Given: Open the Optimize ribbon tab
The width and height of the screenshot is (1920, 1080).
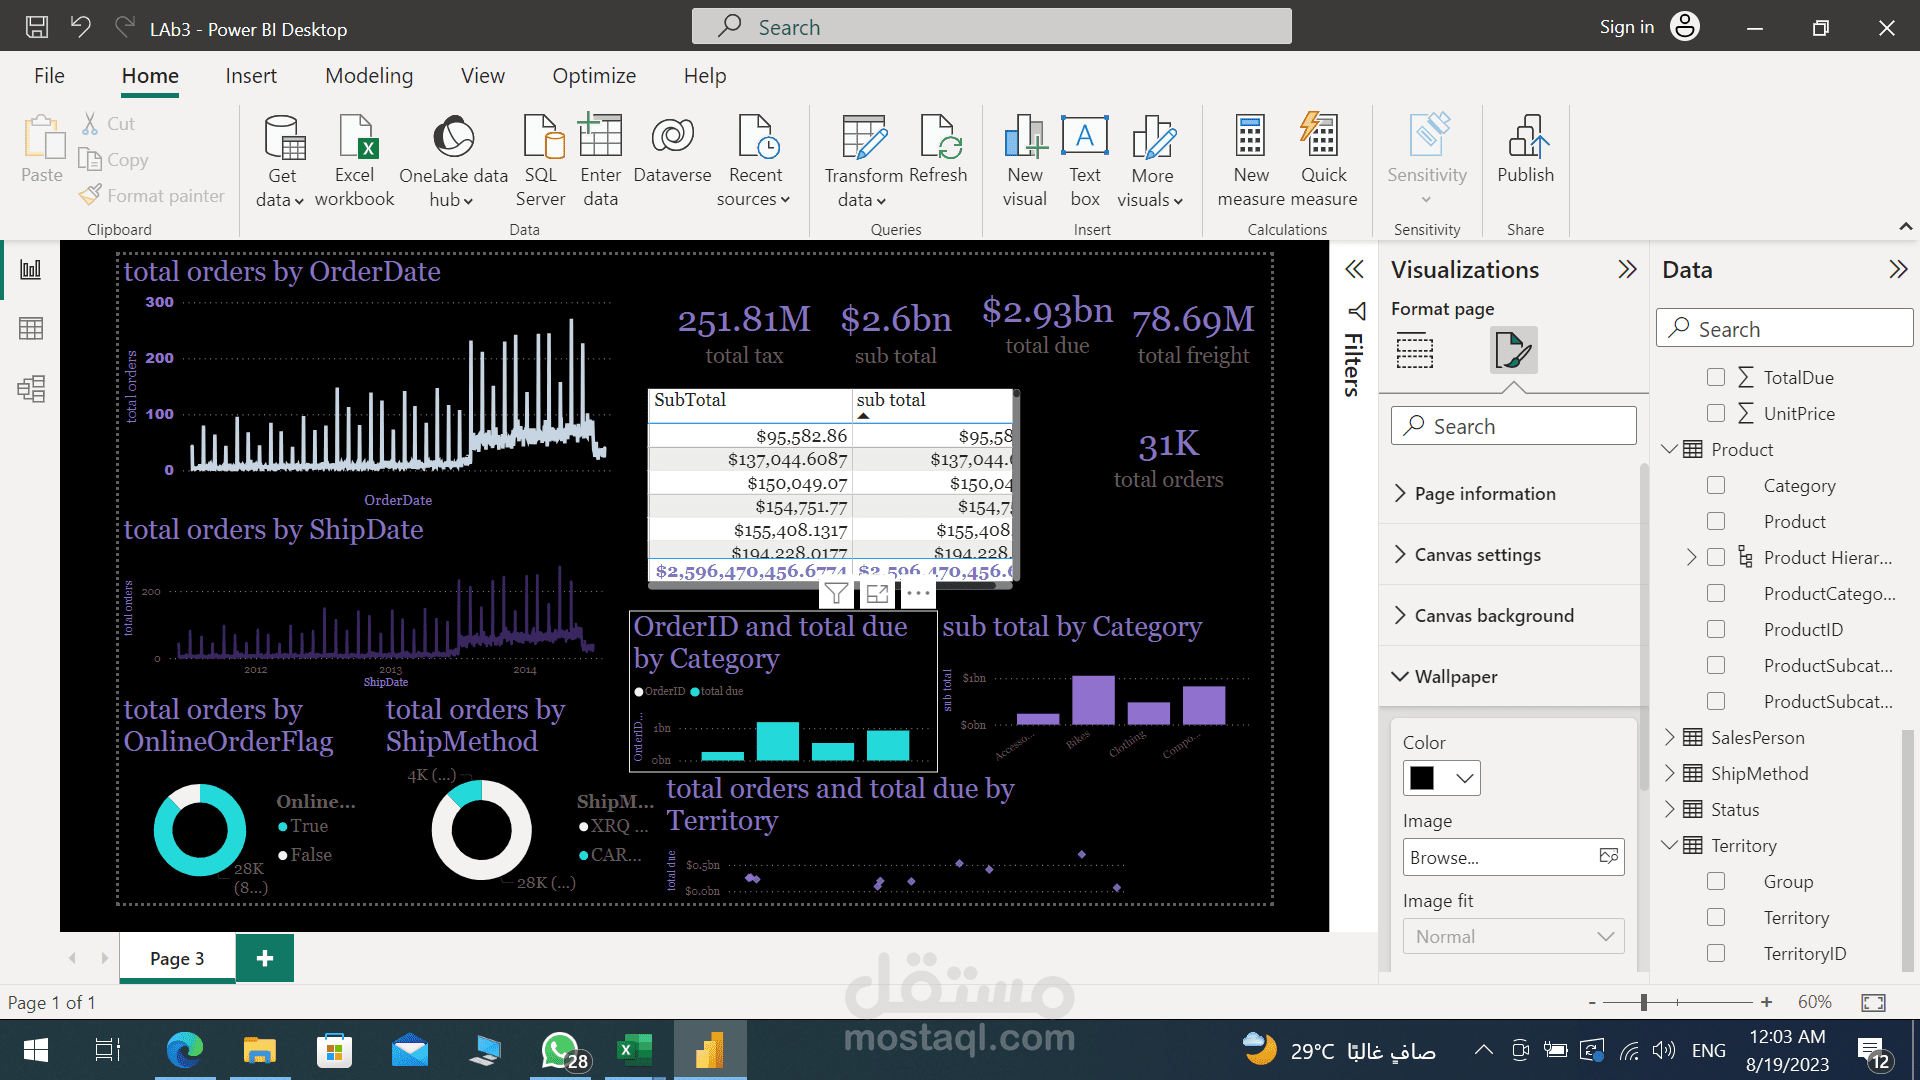Looking at the screenshot, I should (594, 76).
